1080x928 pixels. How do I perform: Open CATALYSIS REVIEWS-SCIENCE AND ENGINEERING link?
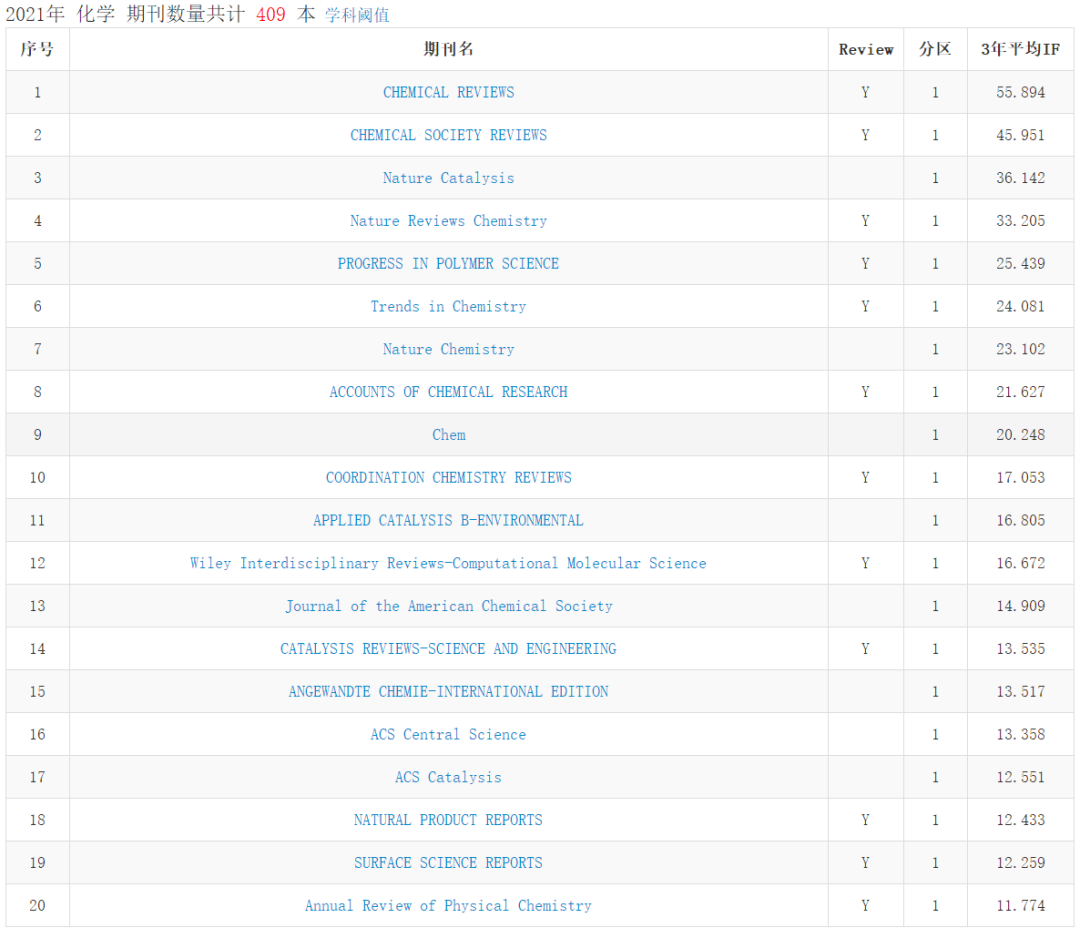(448, 648)
